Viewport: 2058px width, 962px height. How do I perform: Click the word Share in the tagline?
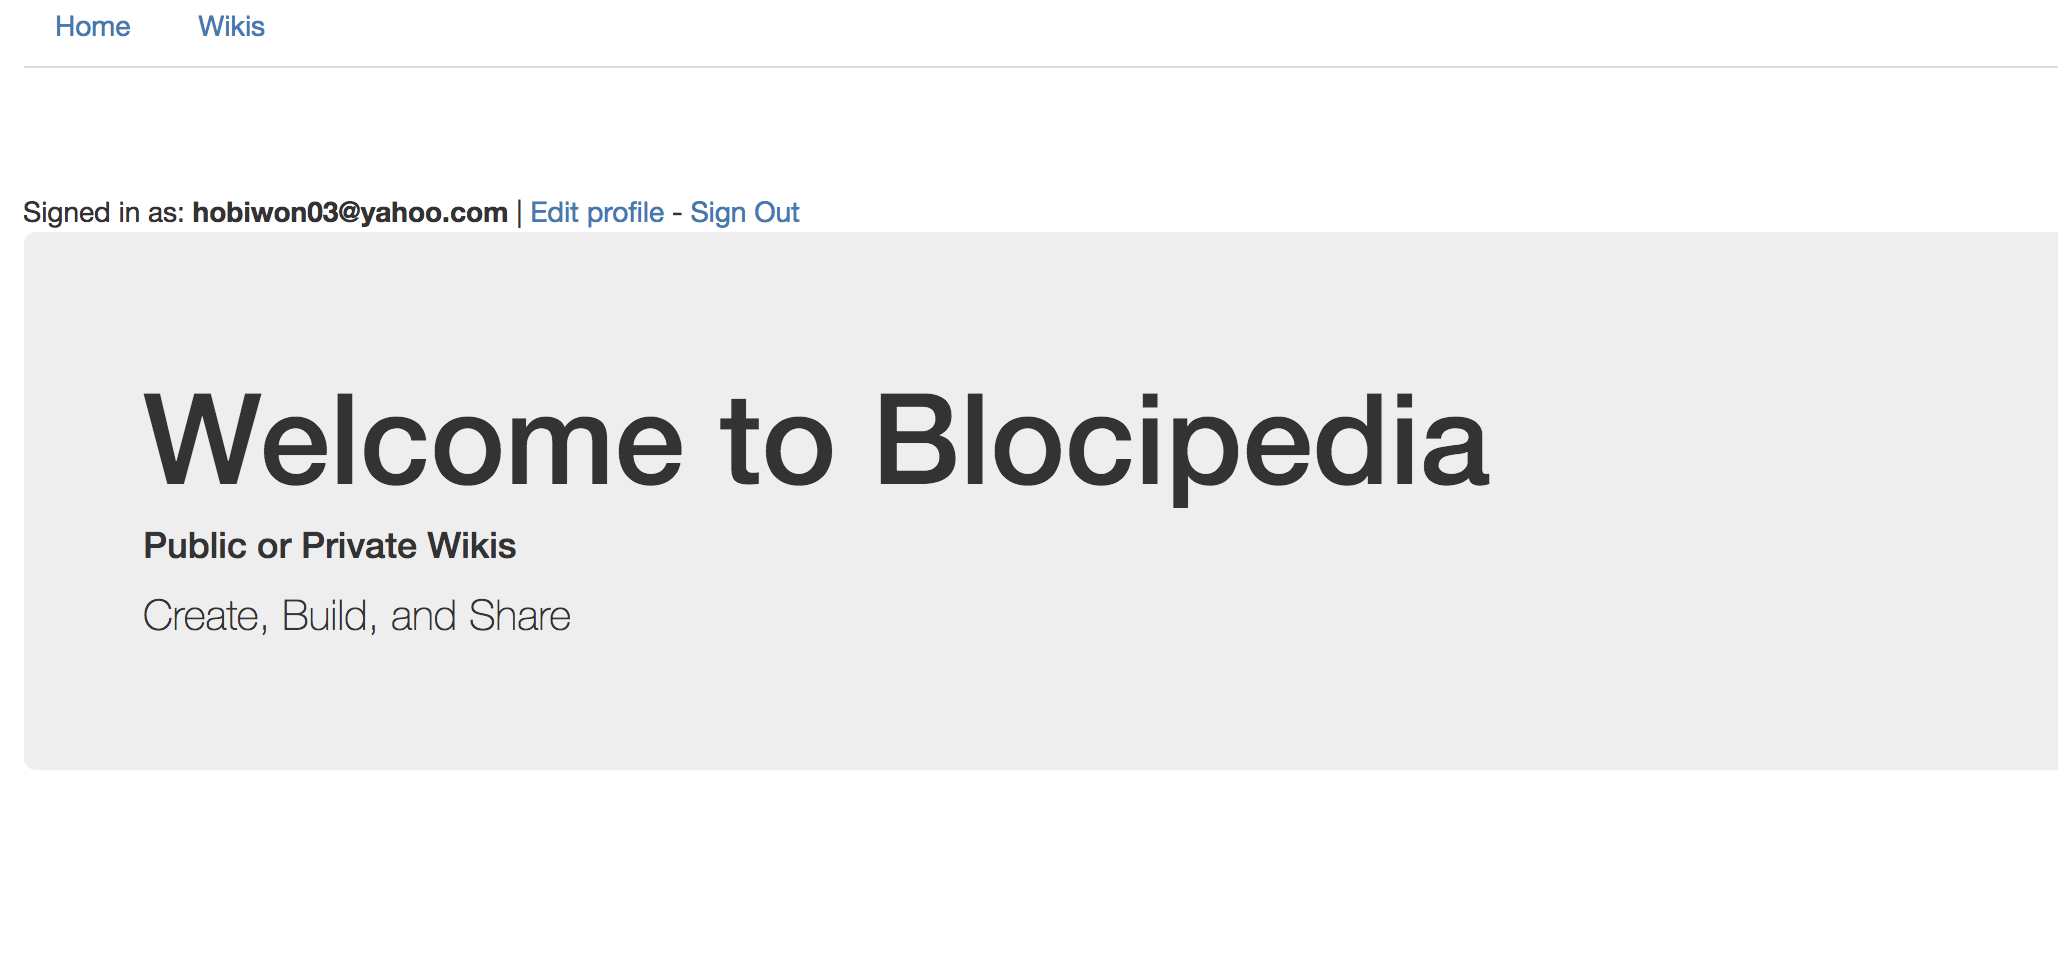(520, 616)
